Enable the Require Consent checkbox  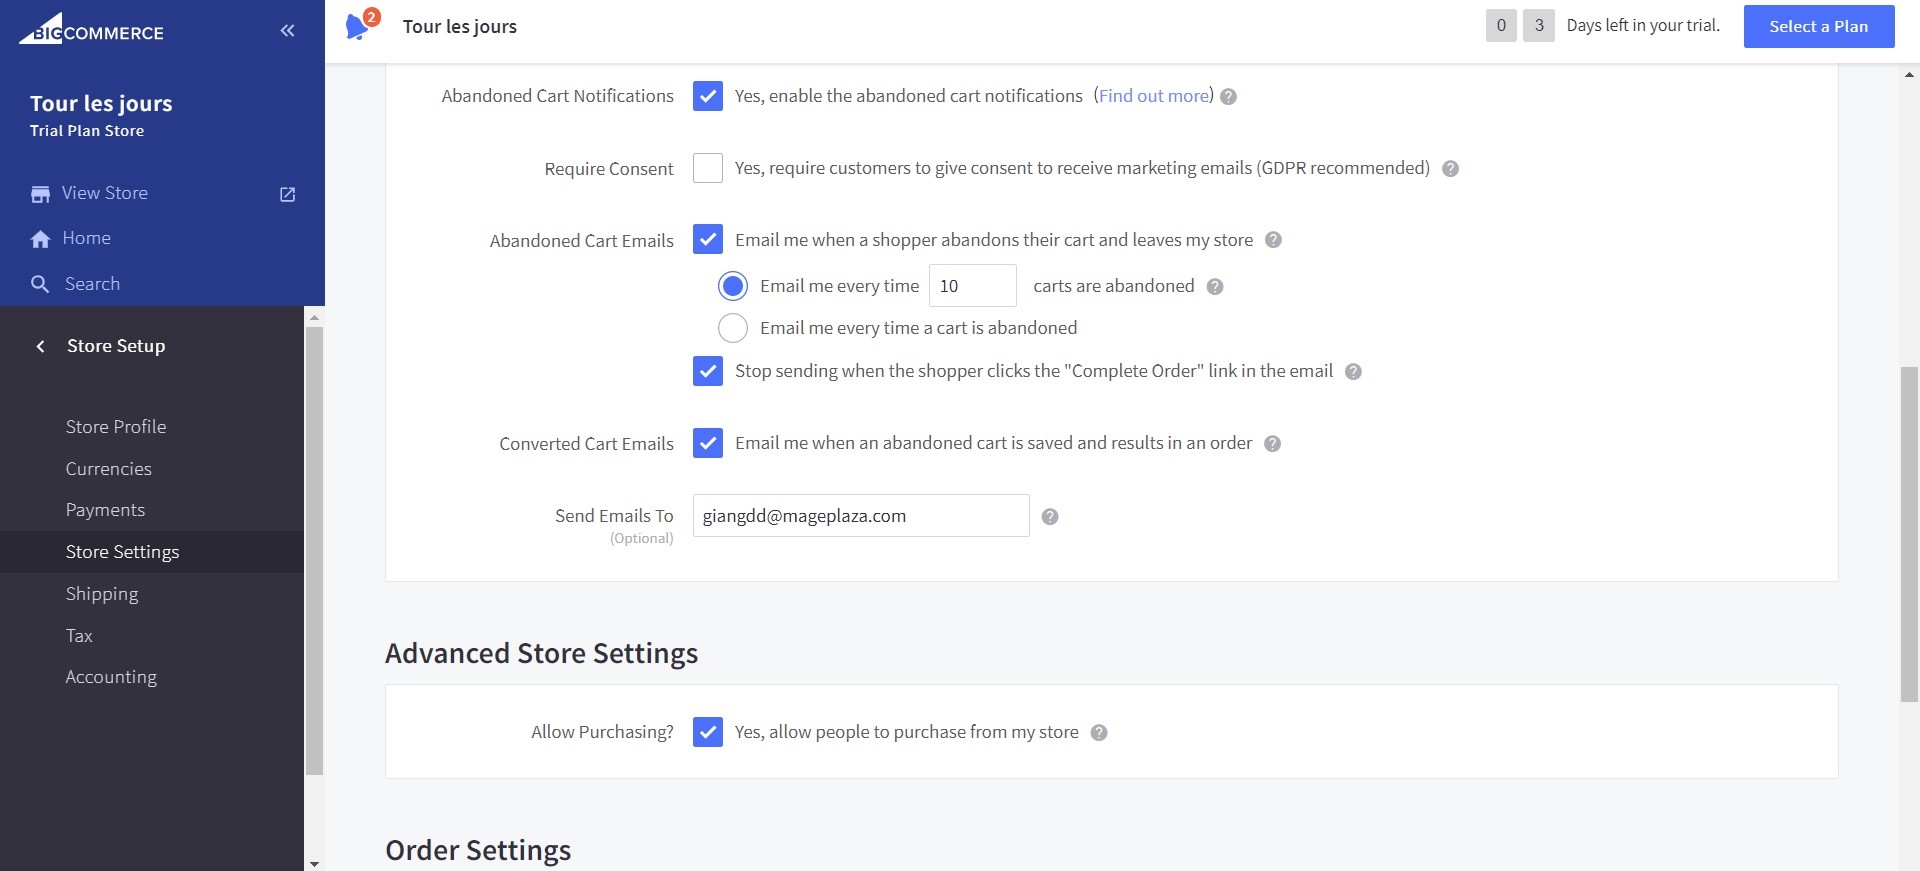708,168
